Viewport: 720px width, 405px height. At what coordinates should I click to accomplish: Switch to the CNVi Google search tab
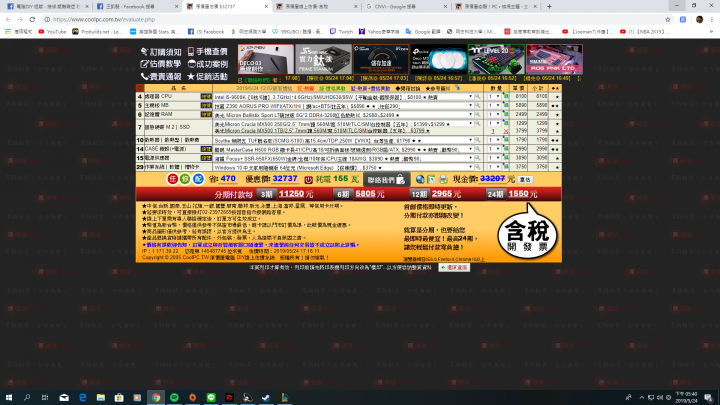pyautogui.click(x=406, y=6)
